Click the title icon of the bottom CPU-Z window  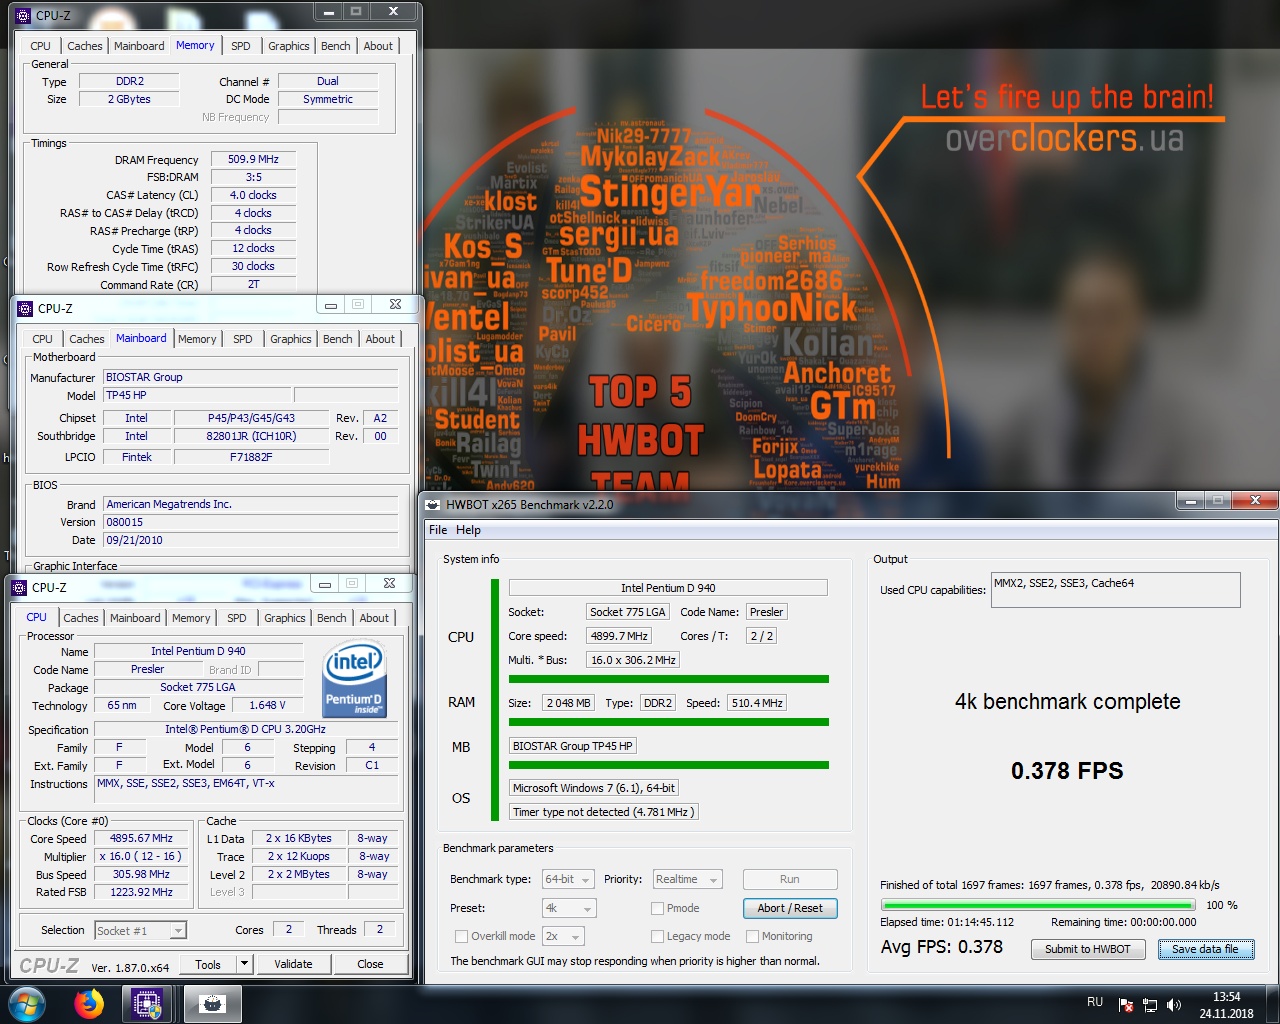19,587
